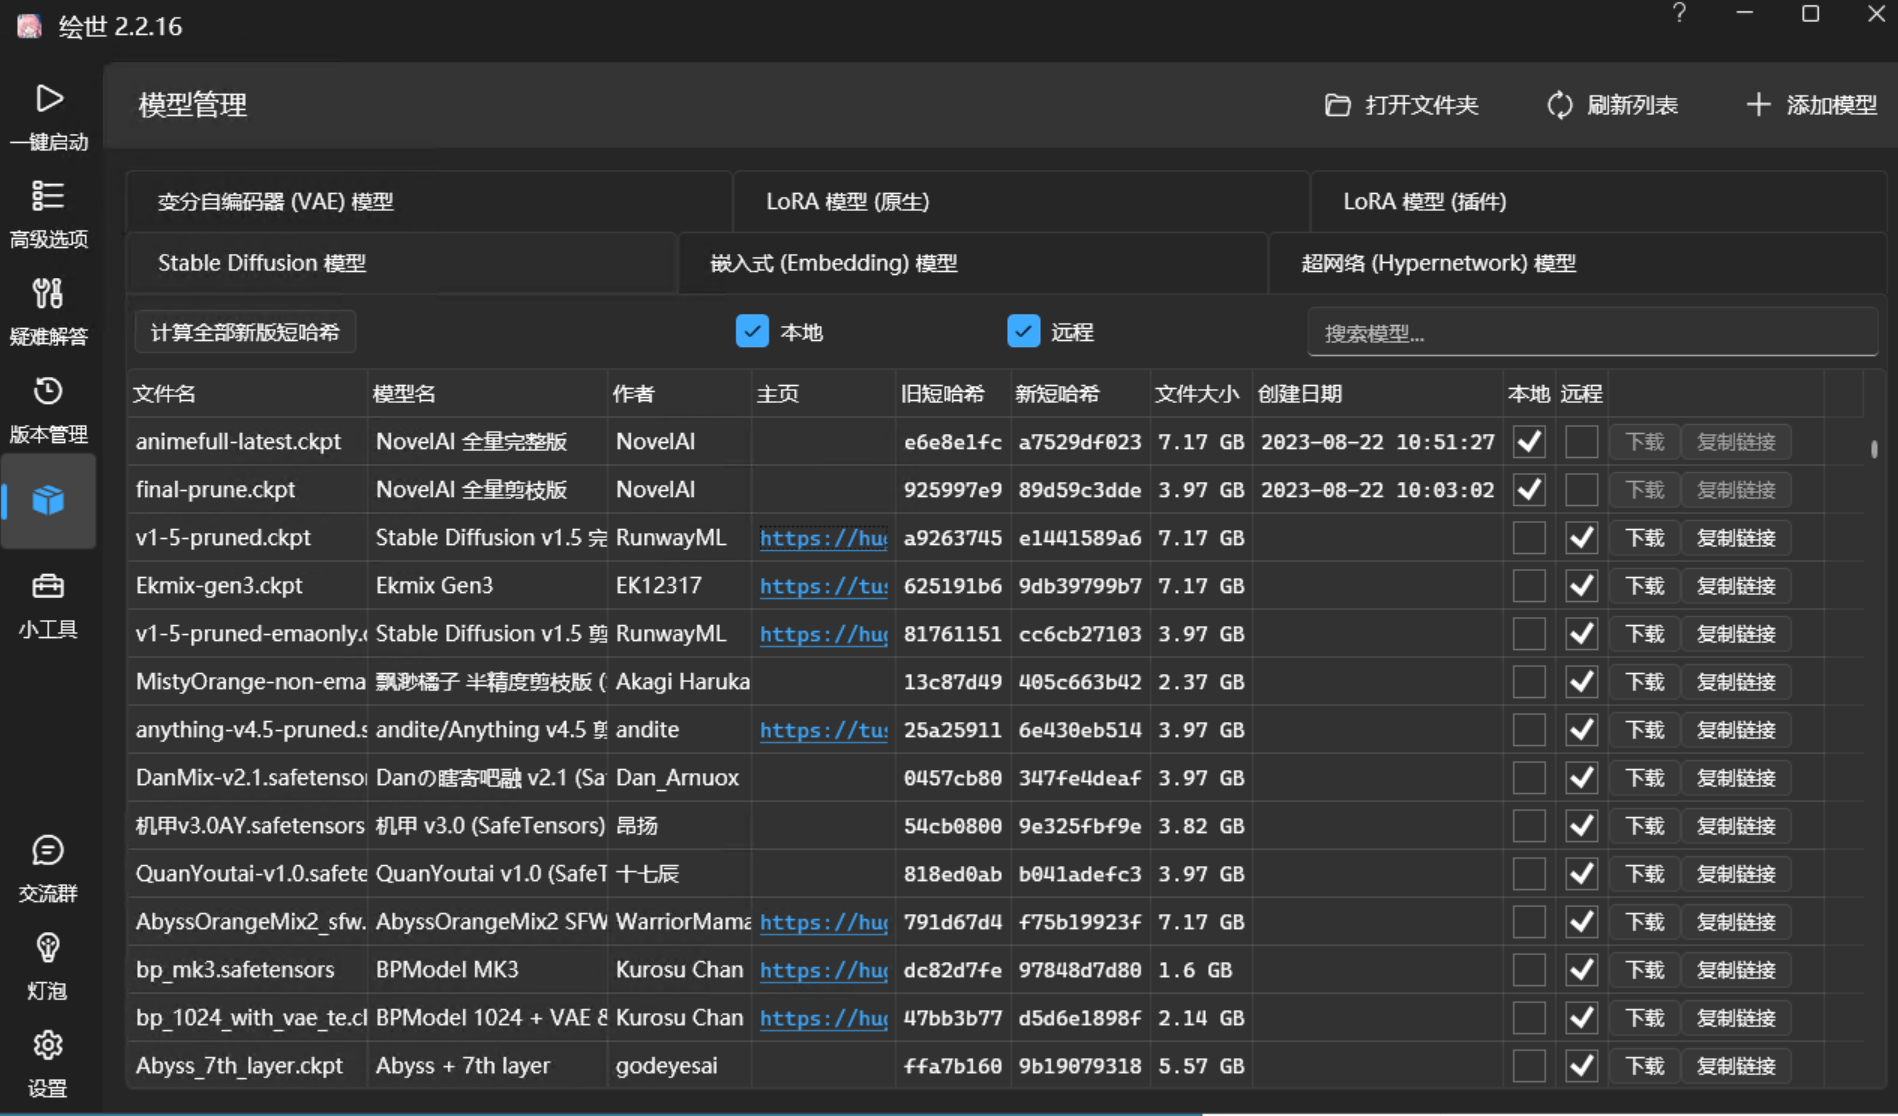Download Abyss_7th_layer.ckpt model

[1644, 1066]
